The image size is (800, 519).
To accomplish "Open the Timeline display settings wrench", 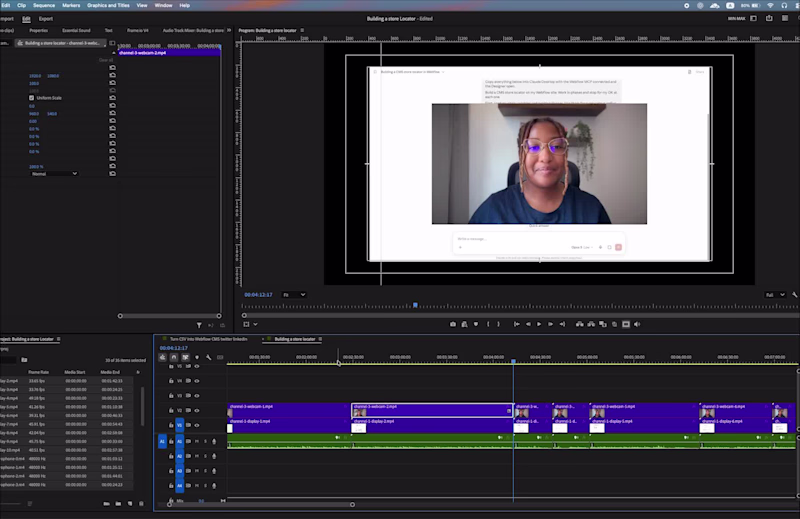I will (209, 357).
